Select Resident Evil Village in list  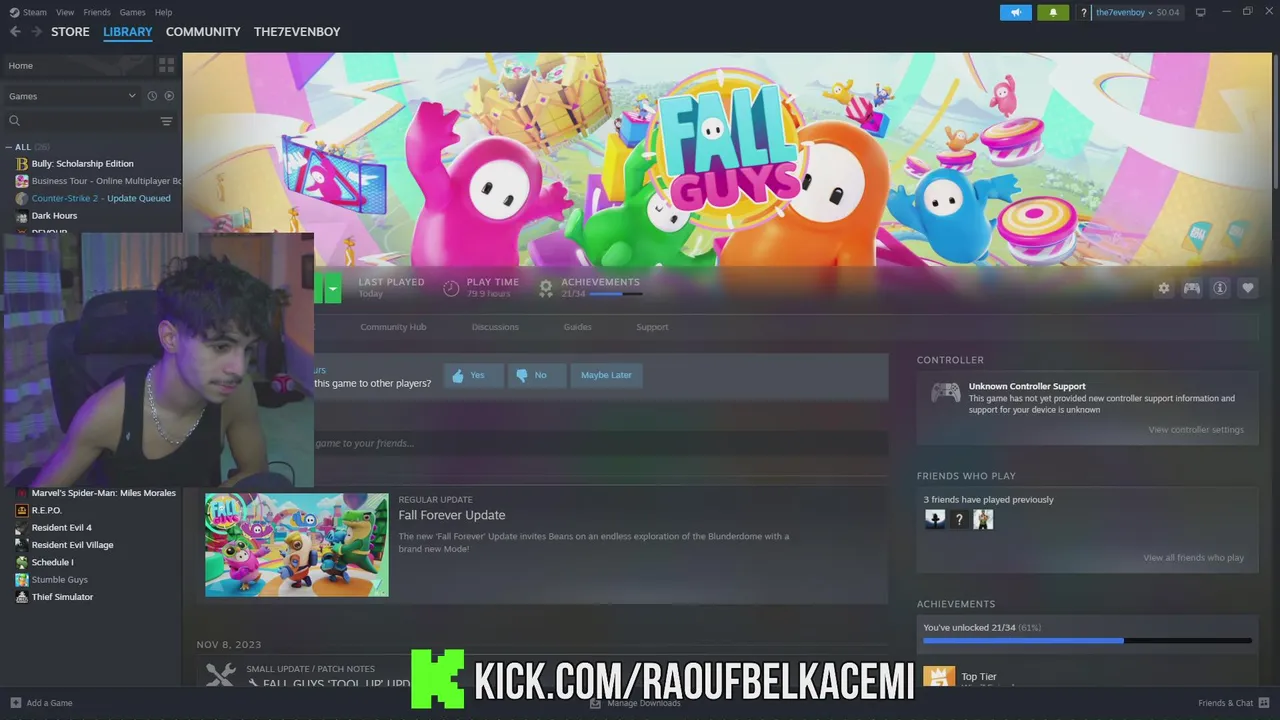(72, 545)
